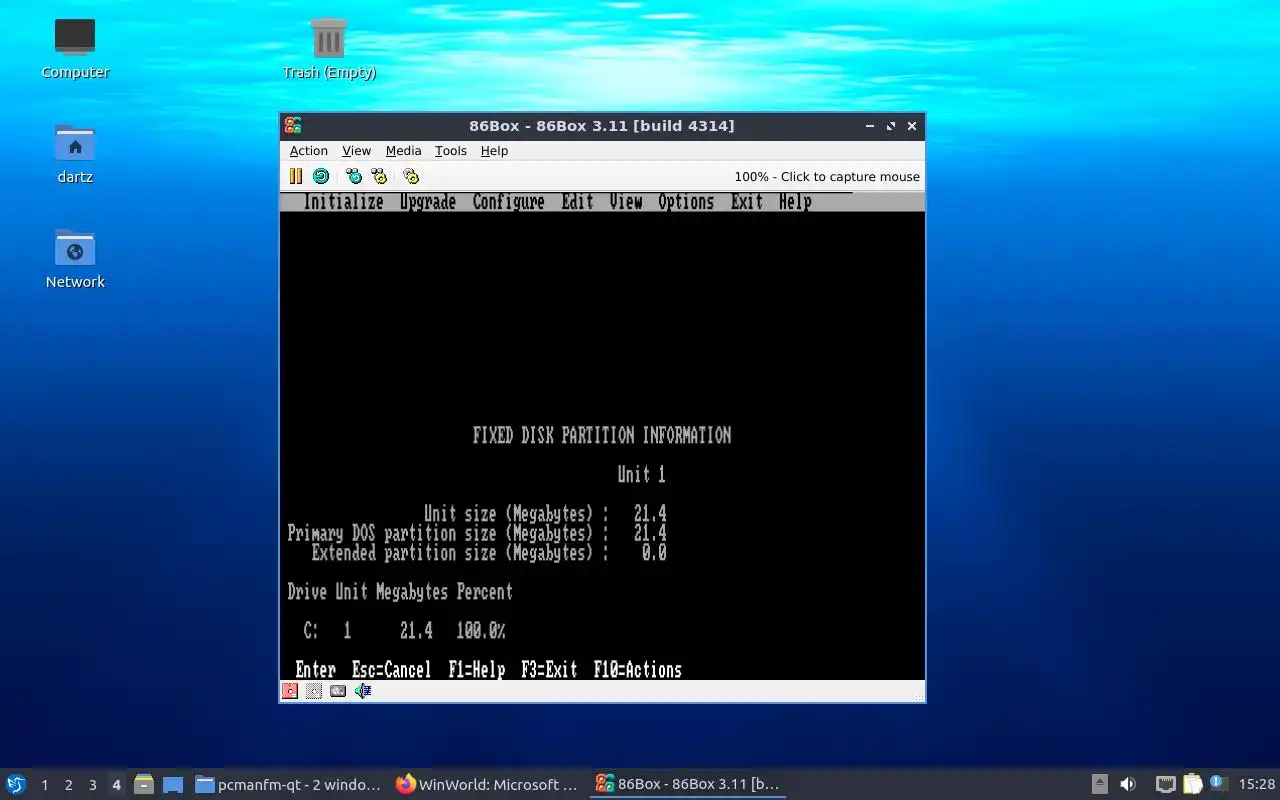The image size is (1280, 800).
Task: Click the clock showing 15:28
Action: (1256, 785)
